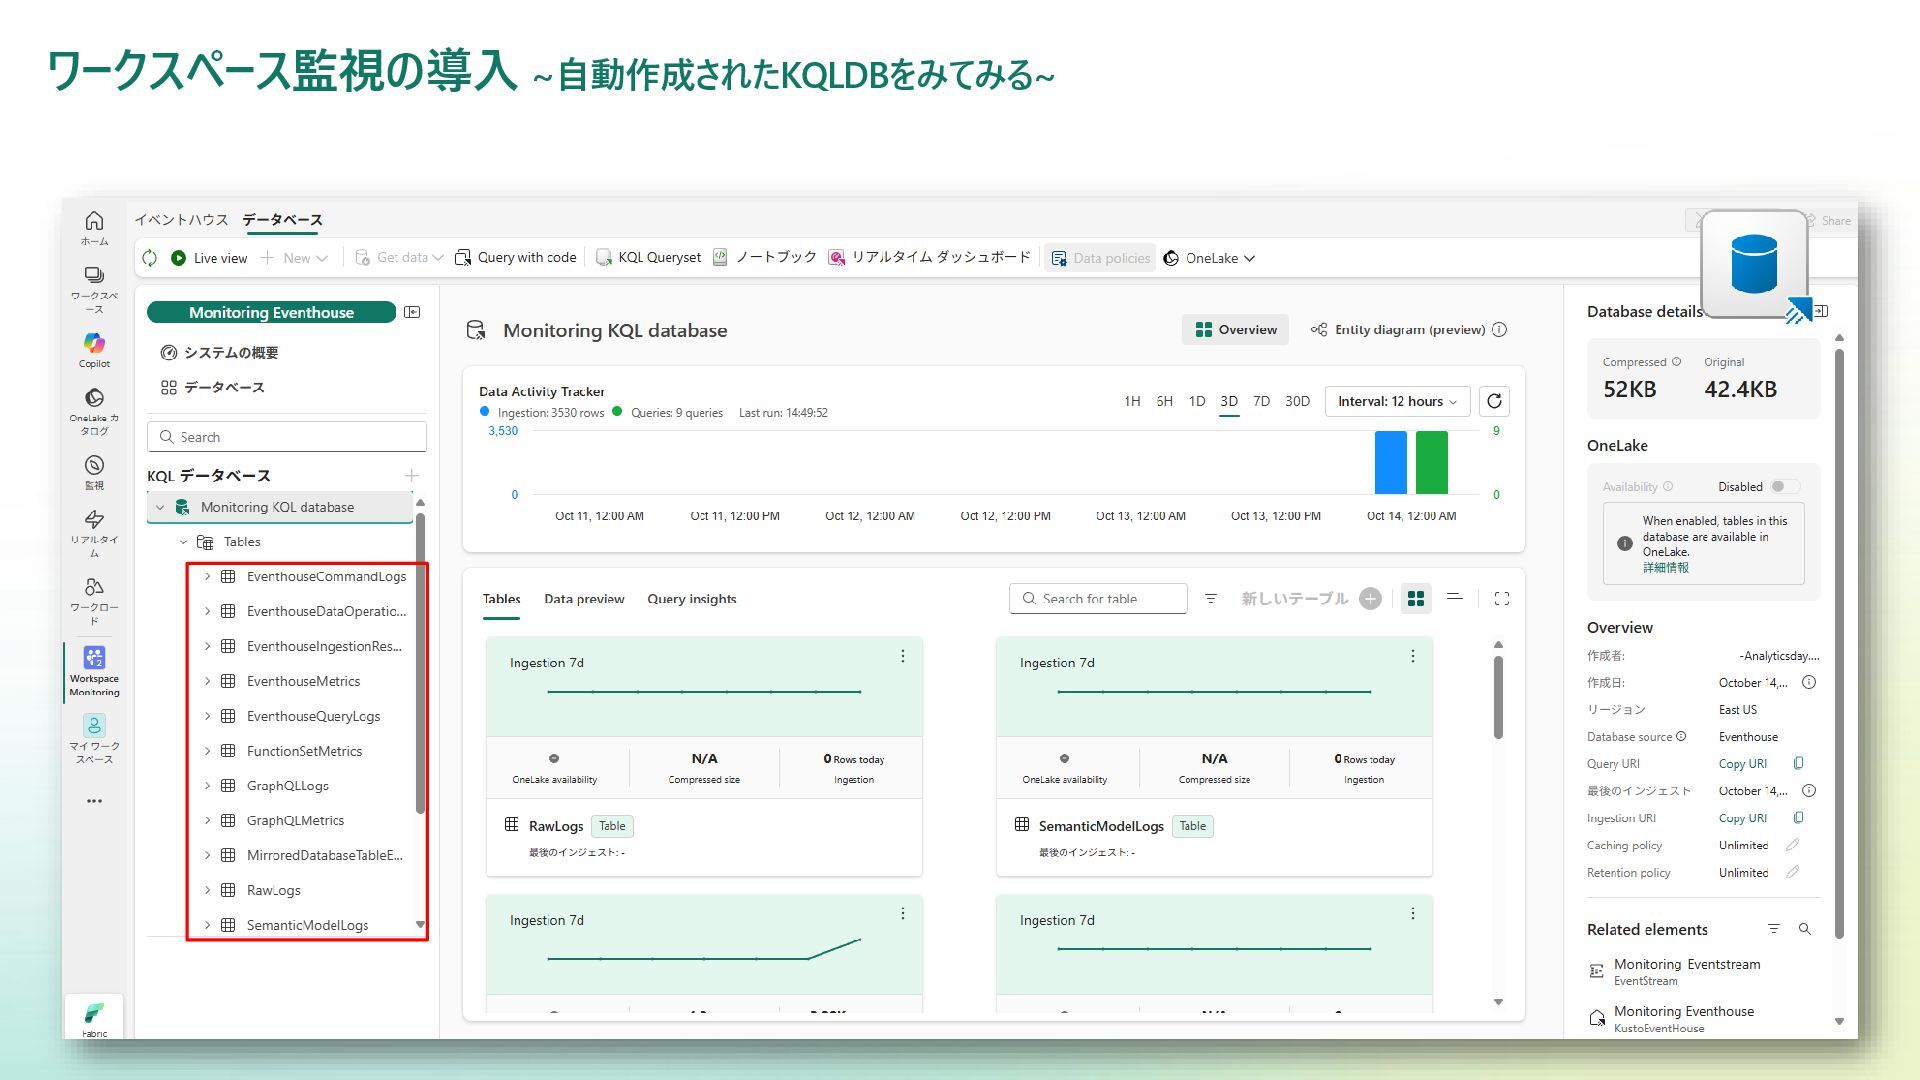Viewport: 1920px width, 1080px height.
Task: Open the OneLake toolbar dropdown
Action: [x=1211, y=258]
